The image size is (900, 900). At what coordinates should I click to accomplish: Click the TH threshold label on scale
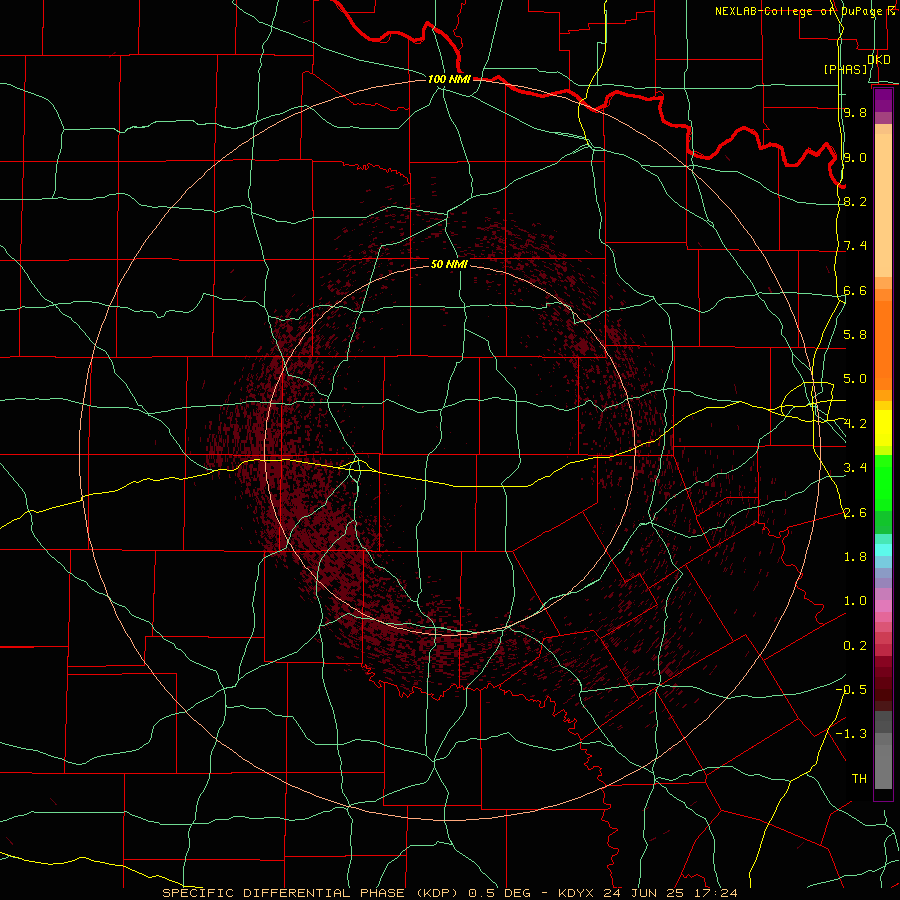(x=859, y=779)
